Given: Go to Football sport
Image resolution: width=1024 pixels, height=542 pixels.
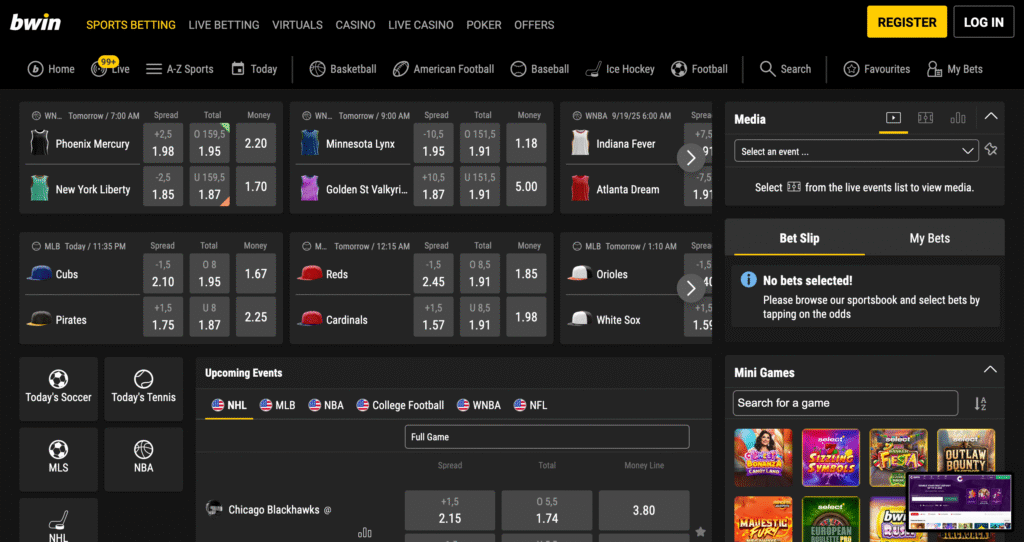Looking at the screenshot, I should [x=699, y=69].
